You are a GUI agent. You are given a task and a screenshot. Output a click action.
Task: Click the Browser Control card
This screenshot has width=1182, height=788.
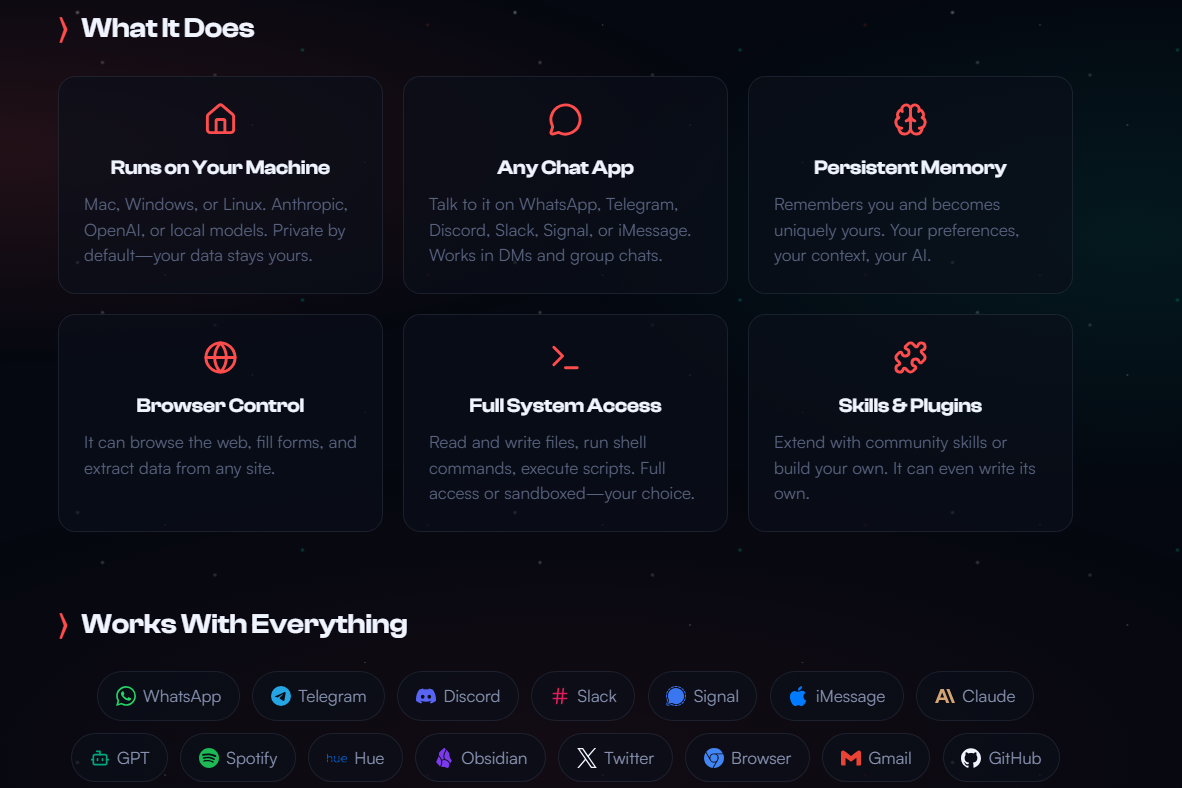[x=220, y=422]
